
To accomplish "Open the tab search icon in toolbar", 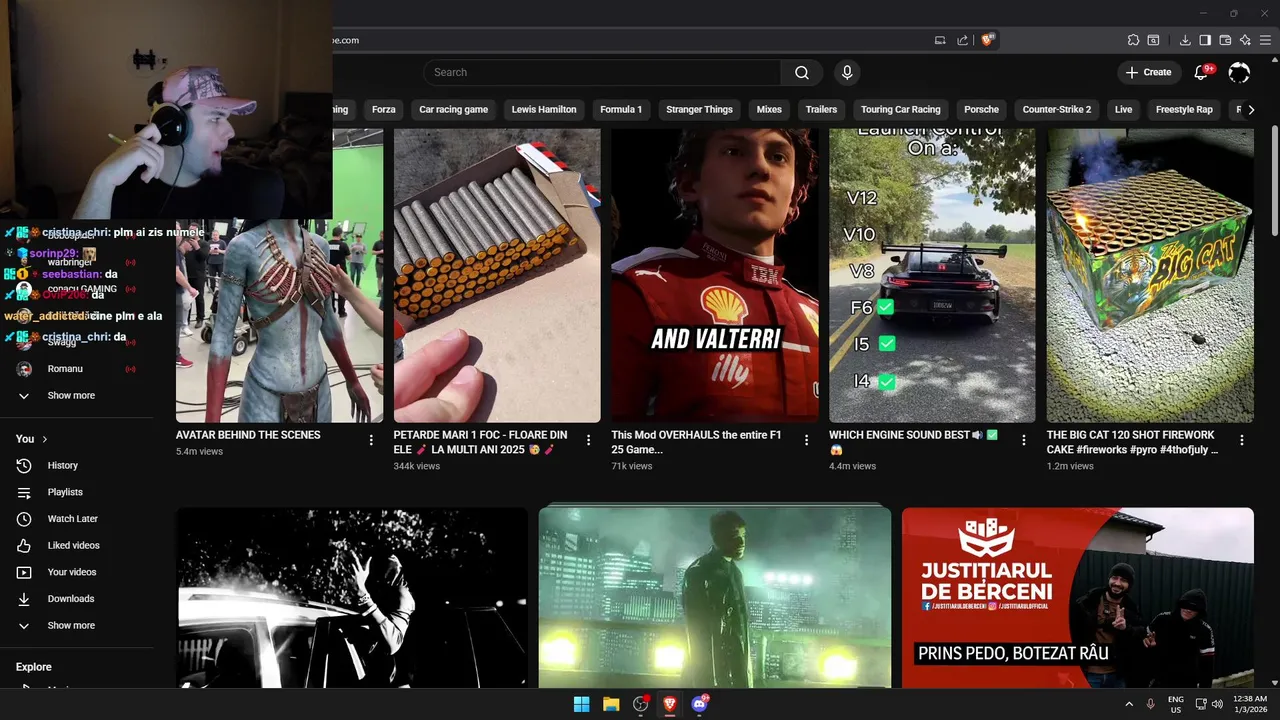I will click(1153, 40).
